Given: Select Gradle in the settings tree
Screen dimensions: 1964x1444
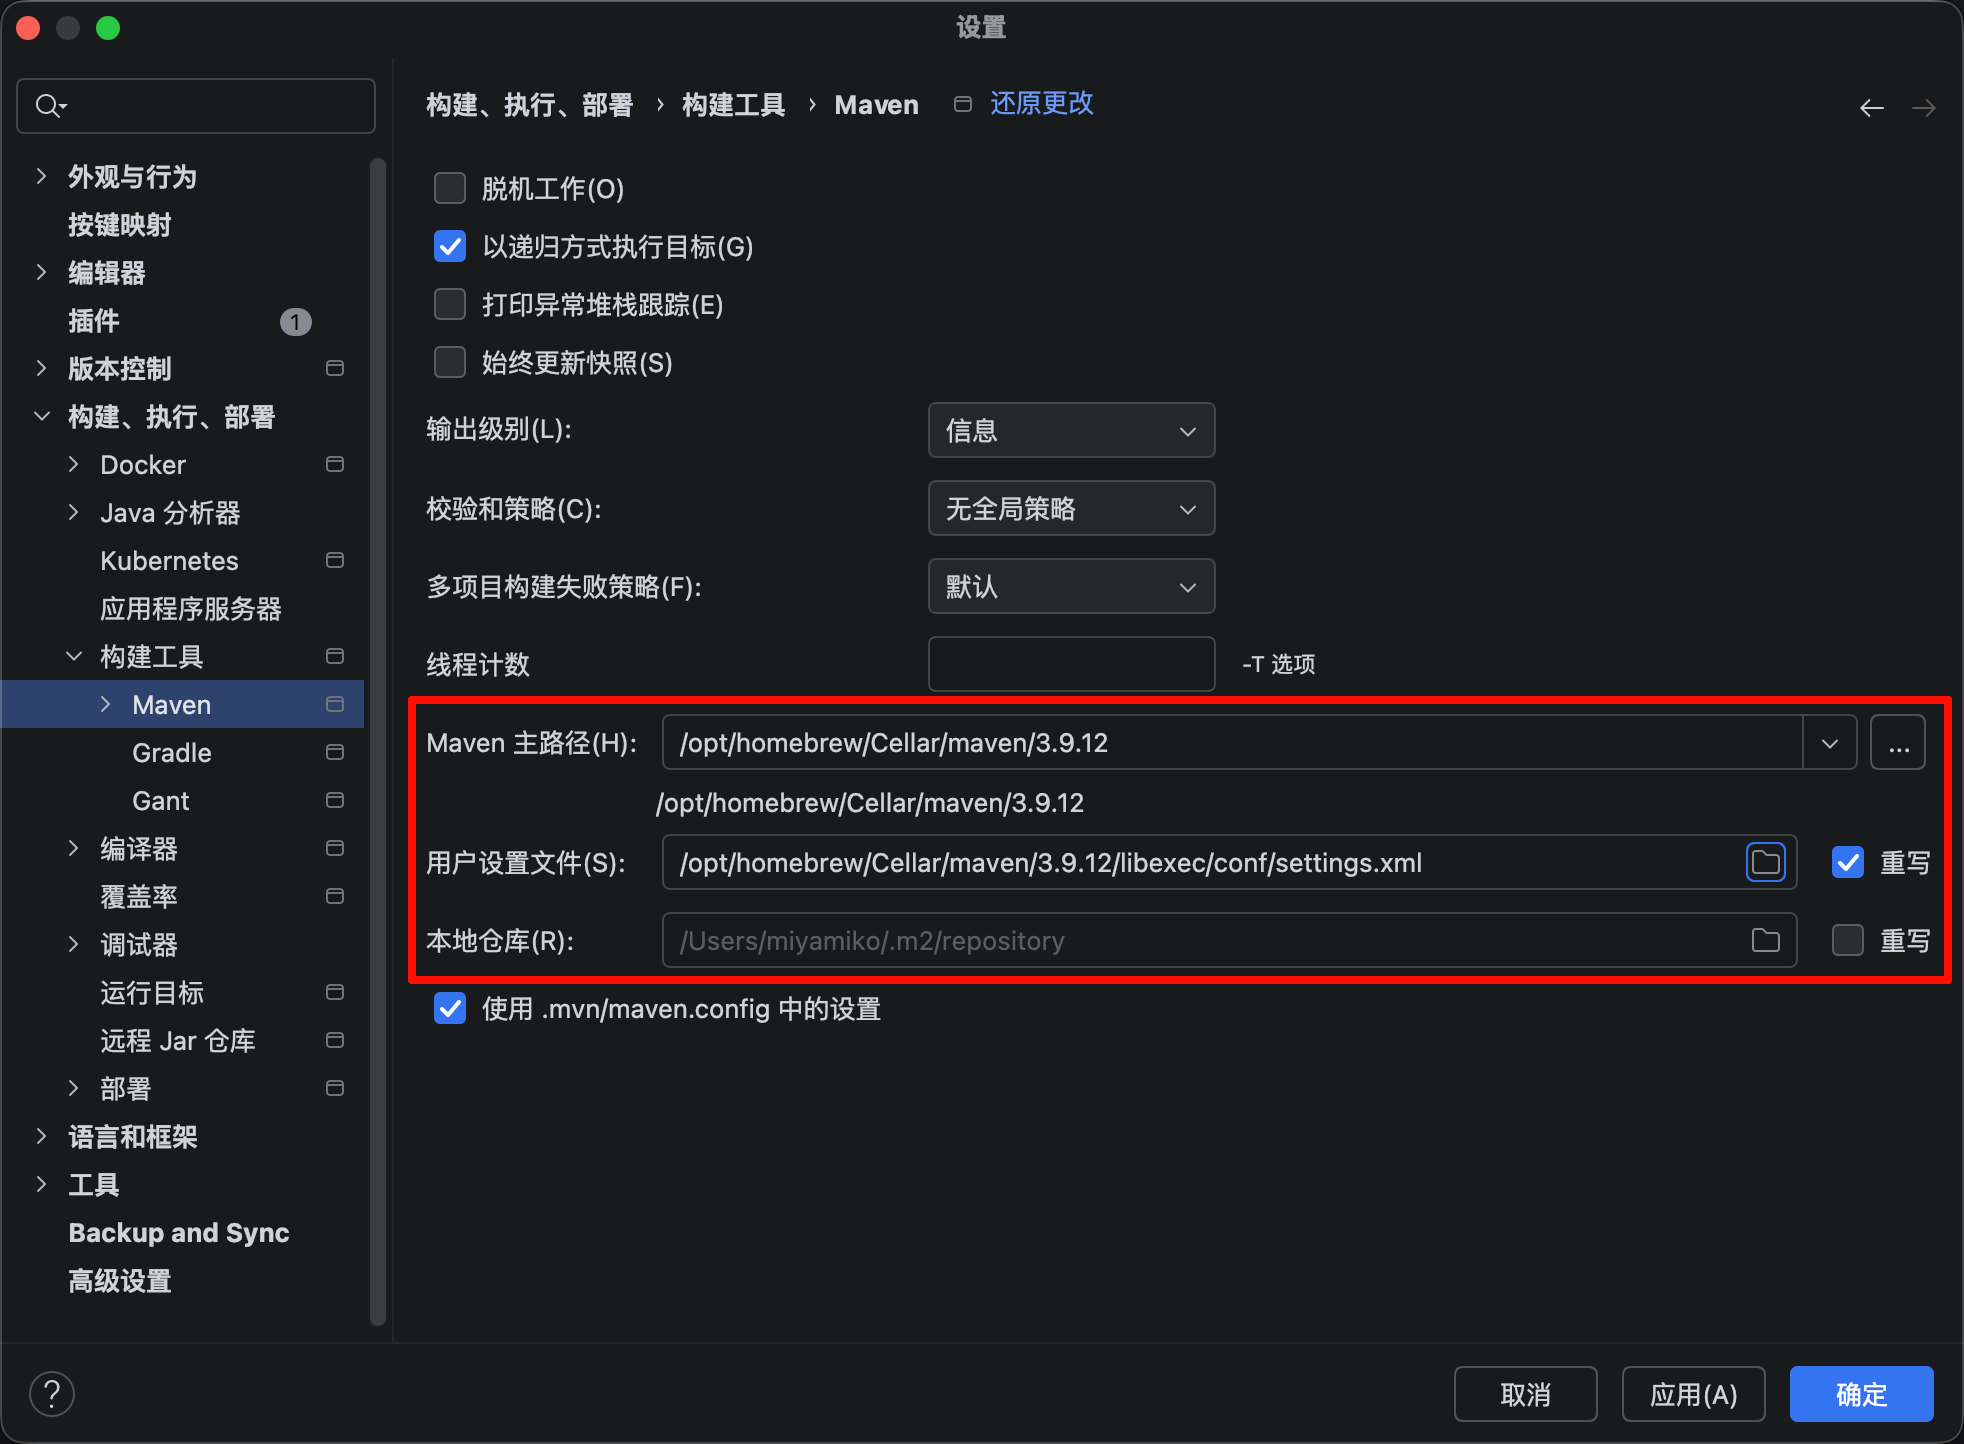Looking at the screenshot, I should pyautogui.click(x=171, y=753).
